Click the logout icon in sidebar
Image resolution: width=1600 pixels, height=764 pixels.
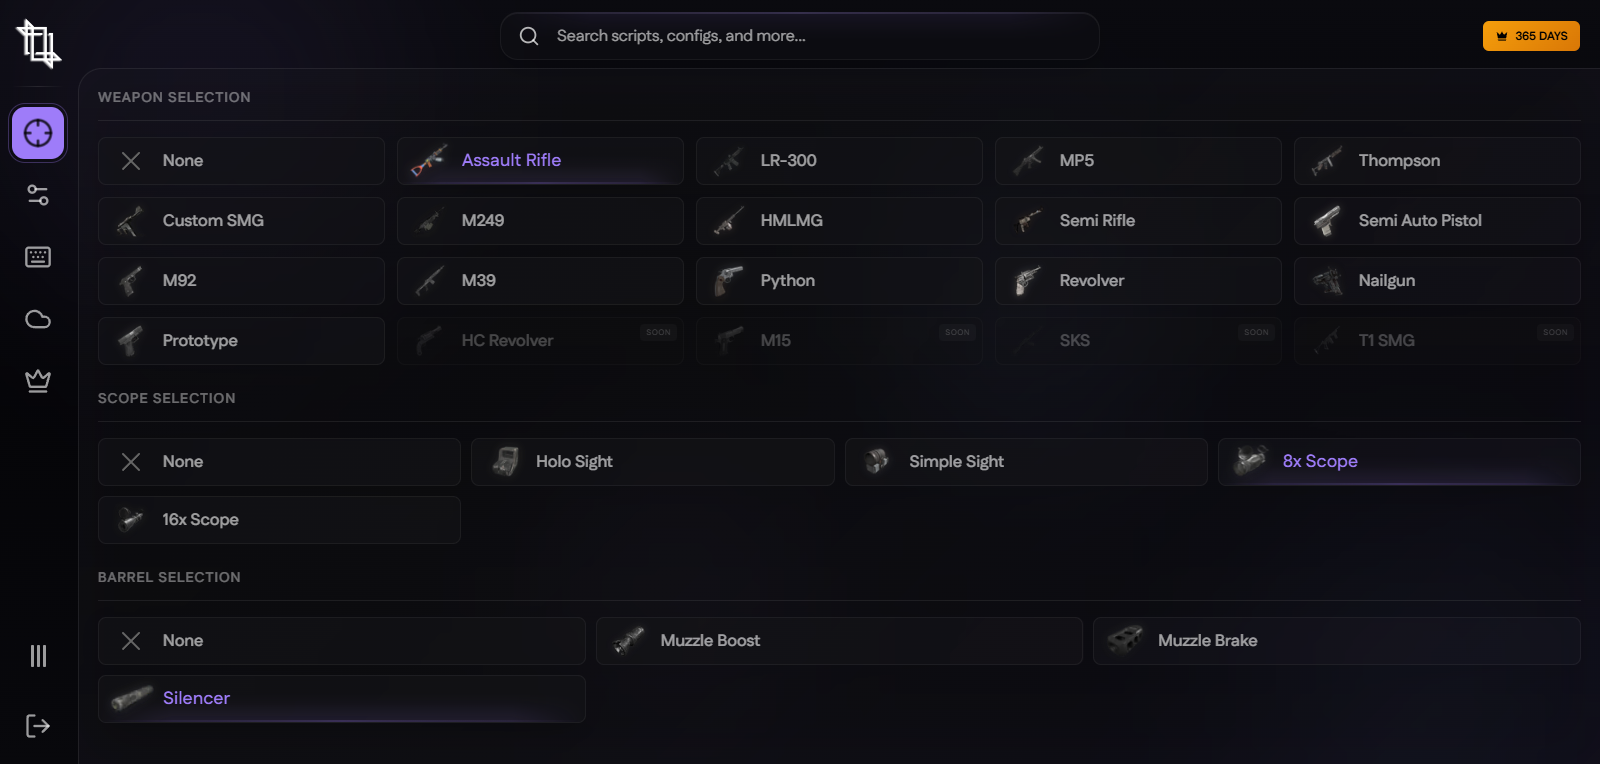tap(38, 726)
